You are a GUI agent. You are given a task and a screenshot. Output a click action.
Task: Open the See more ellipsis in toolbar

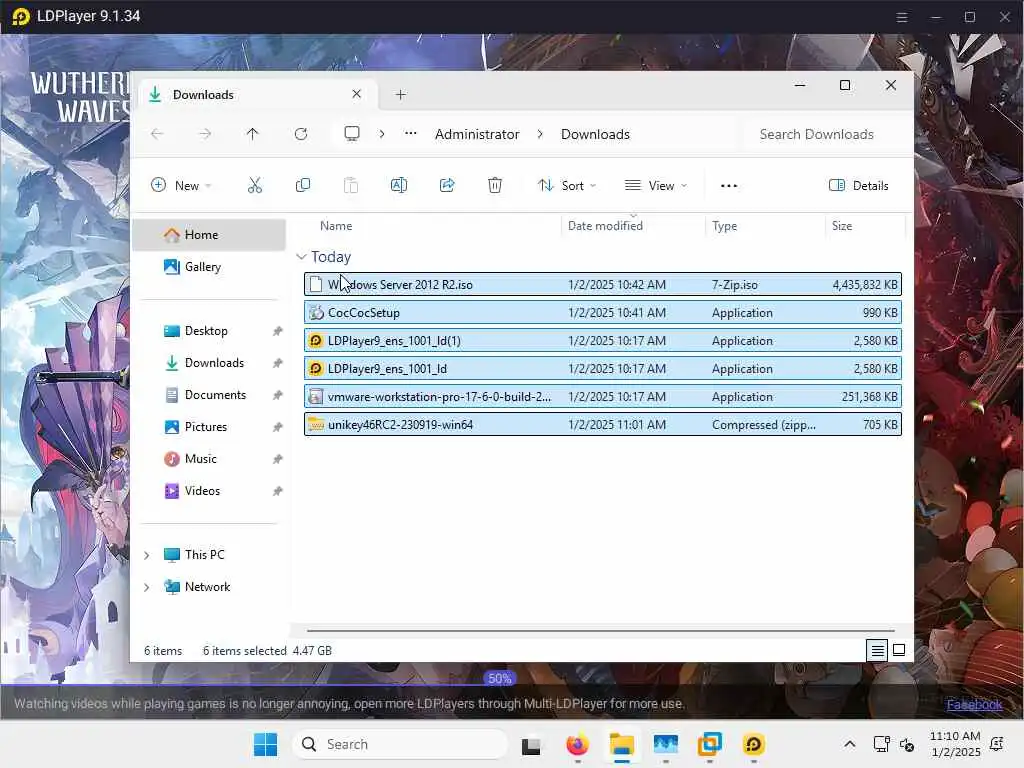[x=729, y=185]
